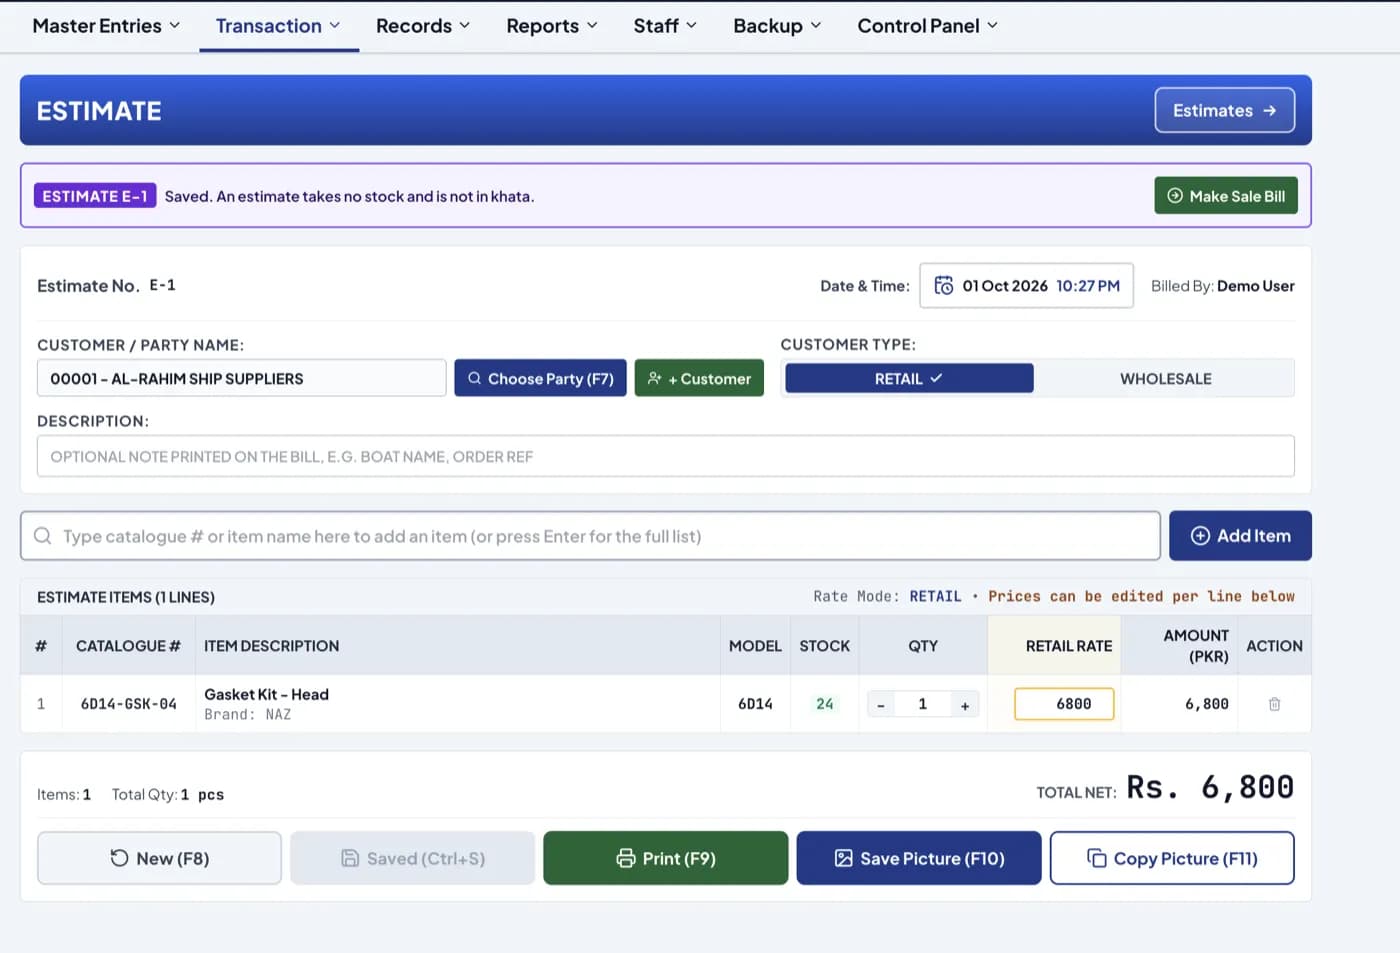
Task: Open the date and time picker
Action: (x=1026, y=286)
